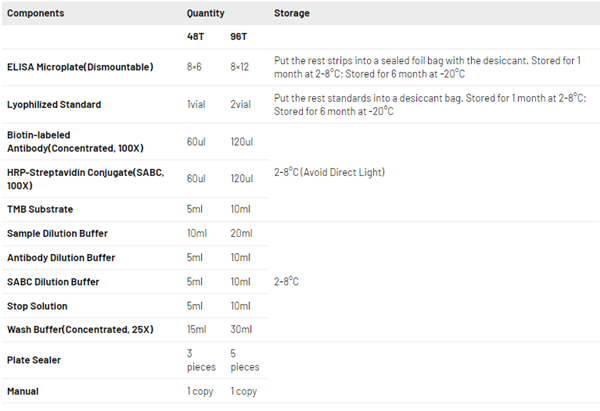Click the Manual row label

(x=25, y=391)
